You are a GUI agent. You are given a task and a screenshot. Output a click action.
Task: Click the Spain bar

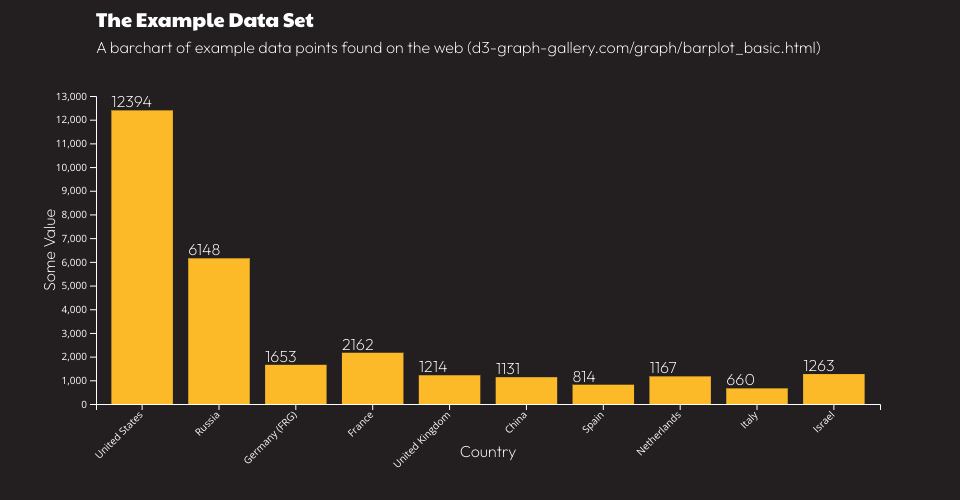(603, 395)
